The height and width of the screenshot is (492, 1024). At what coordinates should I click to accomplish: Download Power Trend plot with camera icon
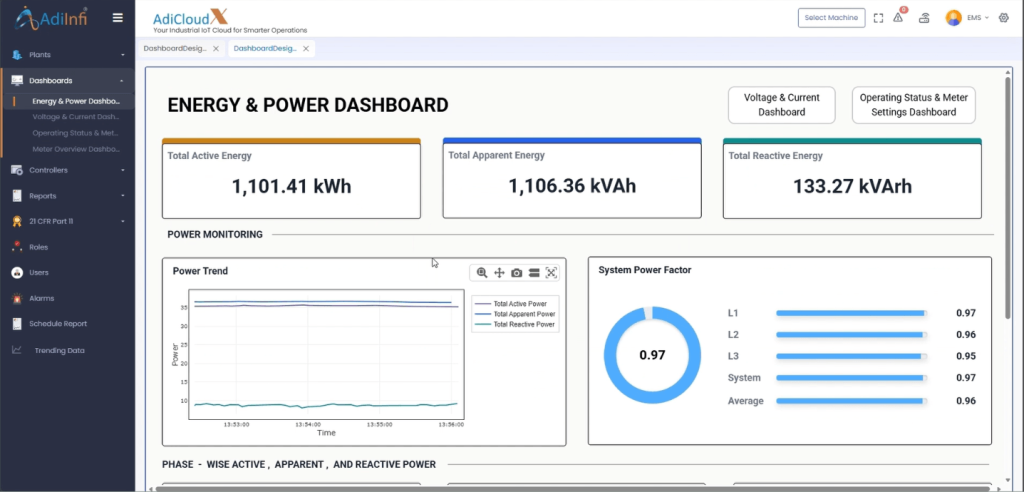click(517, 273)
